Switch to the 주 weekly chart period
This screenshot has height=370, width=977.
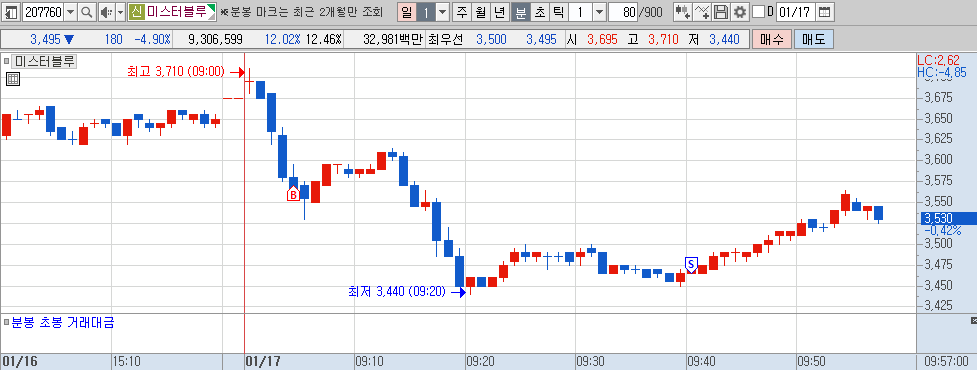click(x=461, y=11)
